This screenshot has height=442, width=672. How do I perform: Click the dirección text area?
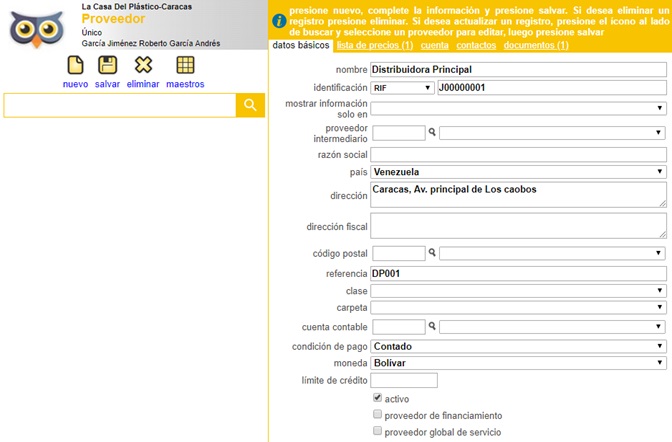[518, 195]
